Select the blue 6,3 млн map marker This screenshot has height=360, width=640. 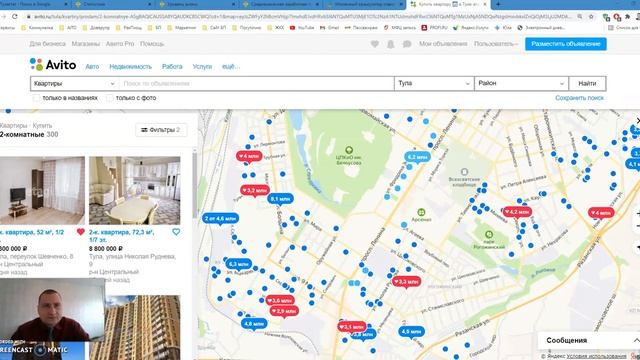click(x=239, y=264)
